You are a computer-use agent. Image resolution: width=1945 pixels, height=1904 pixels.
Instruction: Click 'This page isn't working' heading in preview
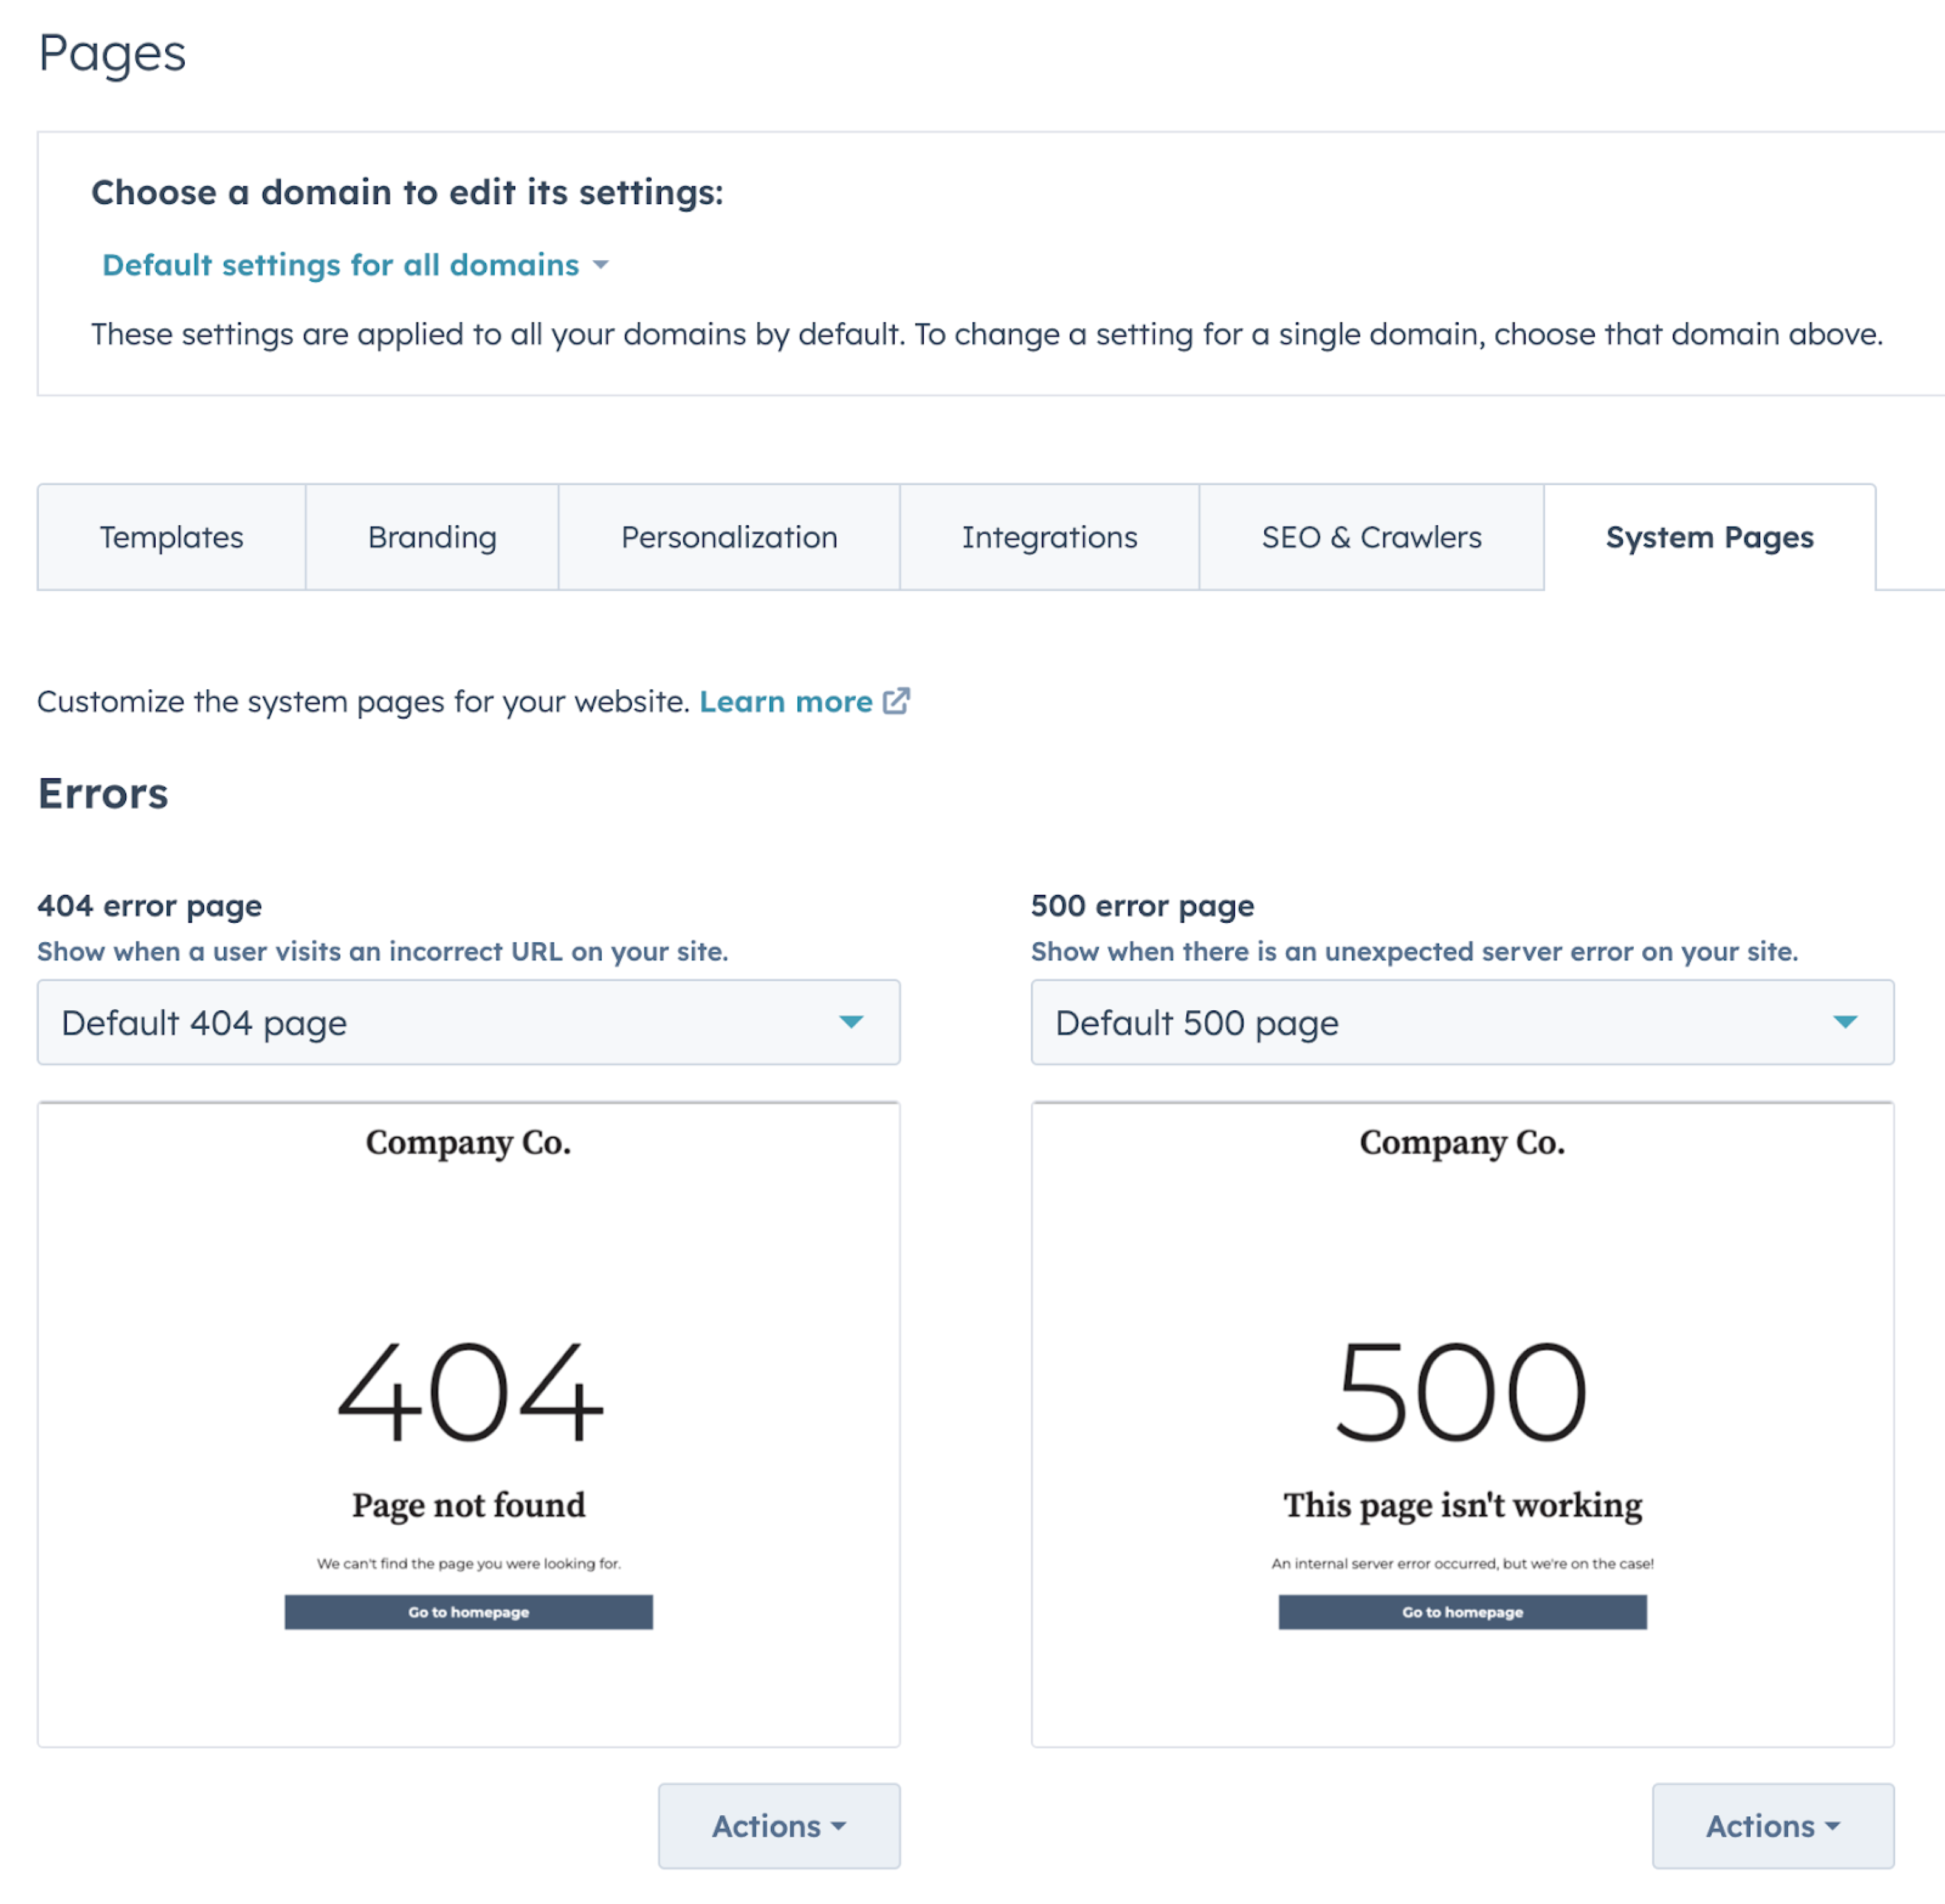tap(1462, 1505)
